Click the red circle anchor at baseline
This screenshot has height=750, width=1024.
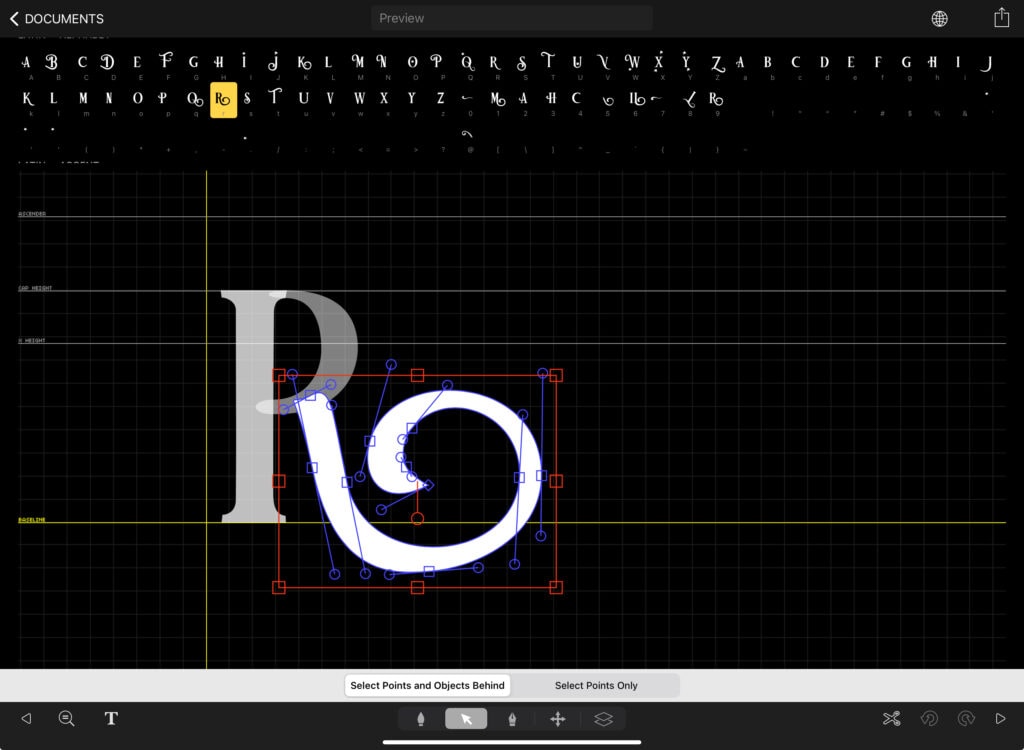[x=417, y=518]
